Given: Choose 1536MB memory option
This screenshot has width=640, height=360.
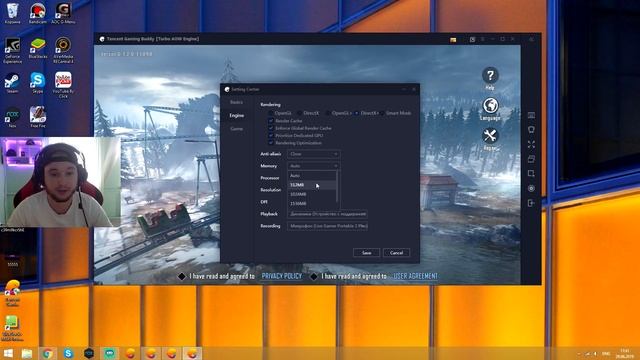Looking at the screenshot, I should coord(312,204).
